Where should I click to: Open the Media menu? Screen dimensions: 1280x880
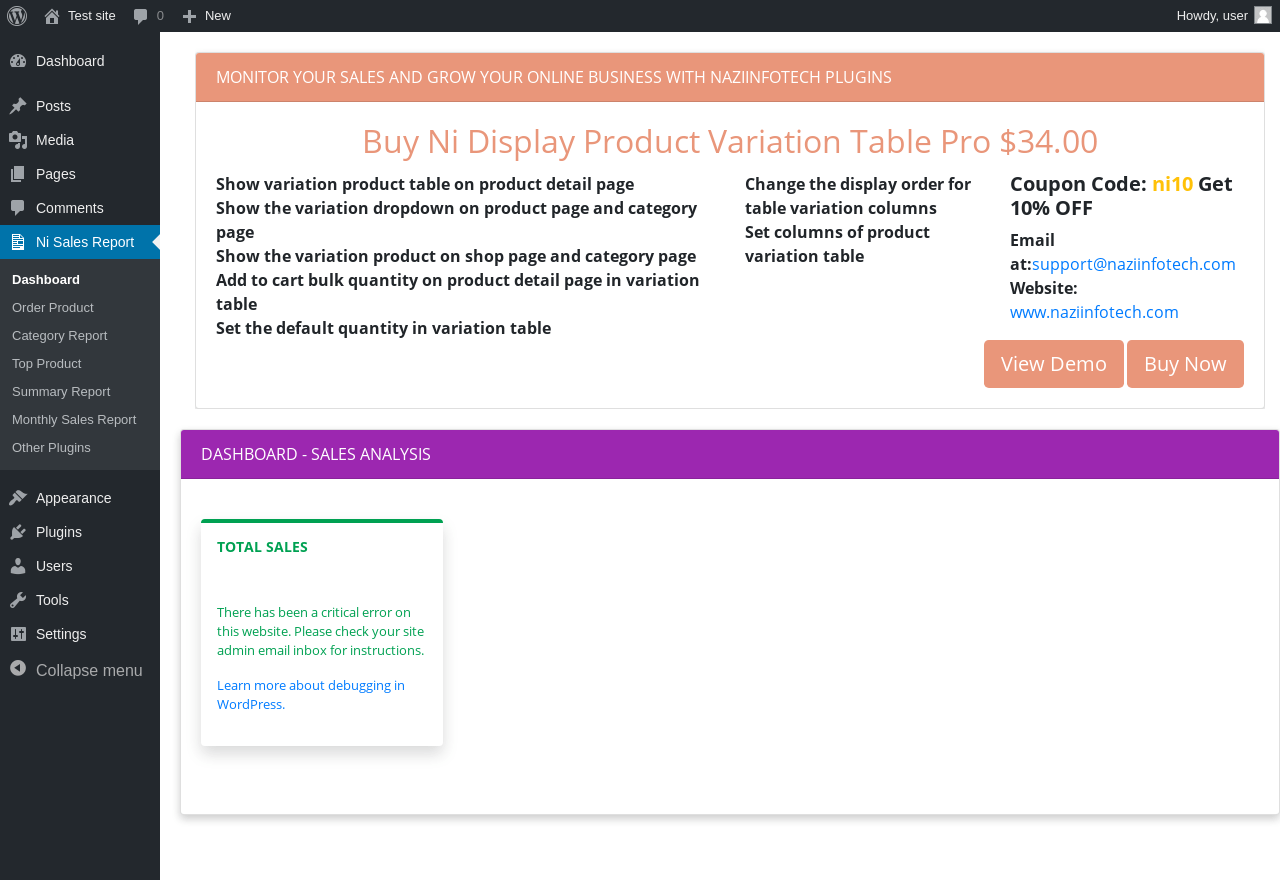pyautogui.click(x=80, y=140)
